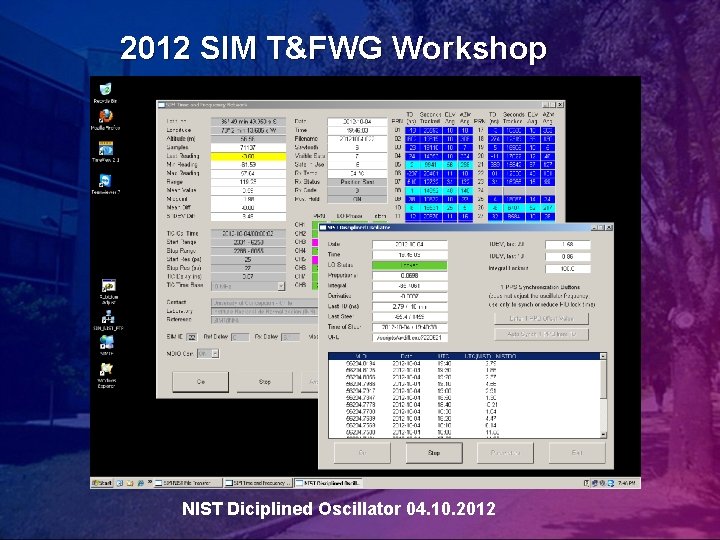Viewport: 720px width, 540px height.
Task: Open the Recycle Bin desktop icon
Action: 105,92
